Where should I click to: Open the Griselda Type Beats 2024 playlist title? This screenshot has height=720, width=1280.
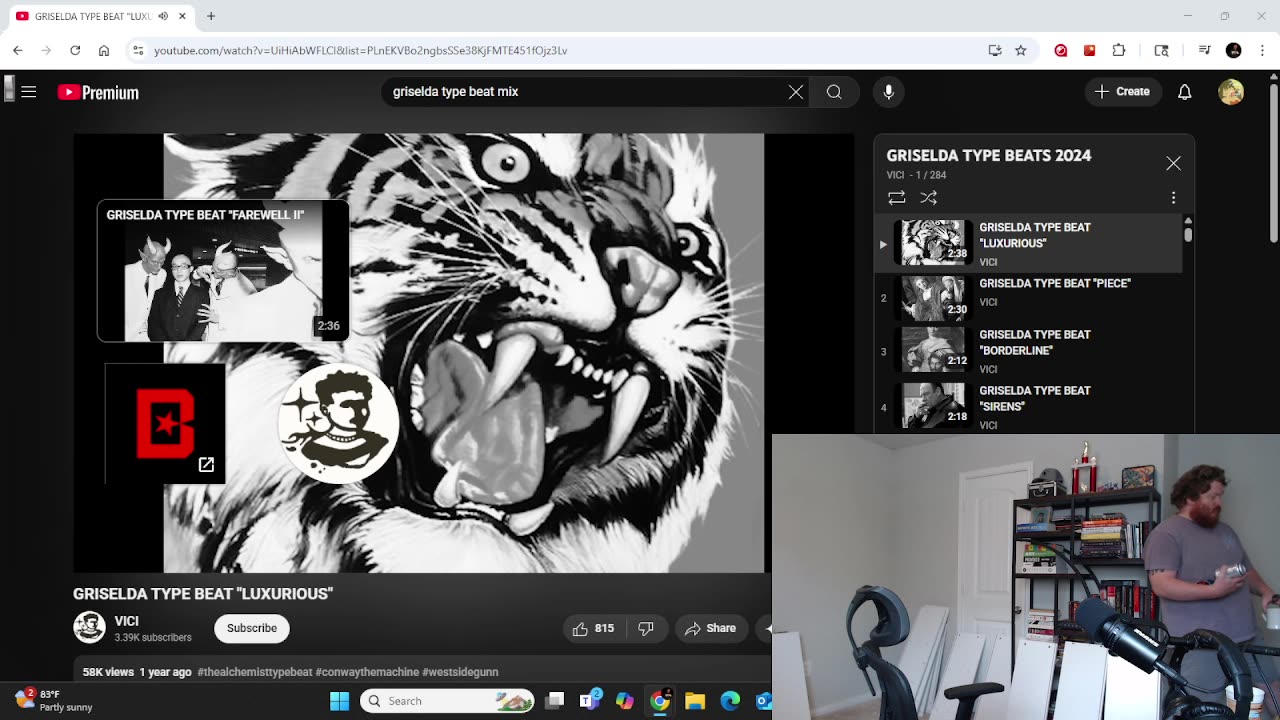tap(989, 155)
